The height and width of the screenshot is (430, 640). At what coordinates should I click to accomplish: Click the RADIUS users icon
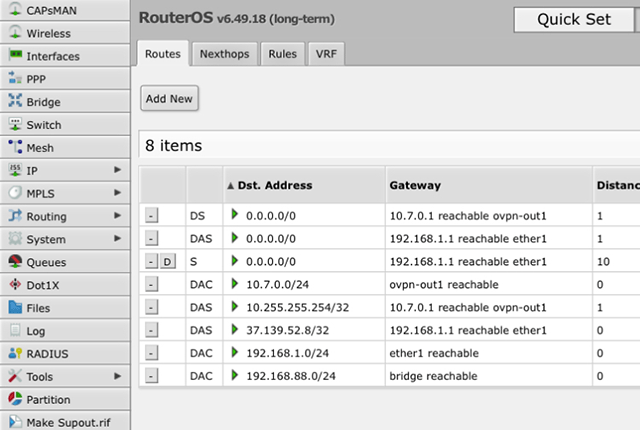(x=15, y=353)
